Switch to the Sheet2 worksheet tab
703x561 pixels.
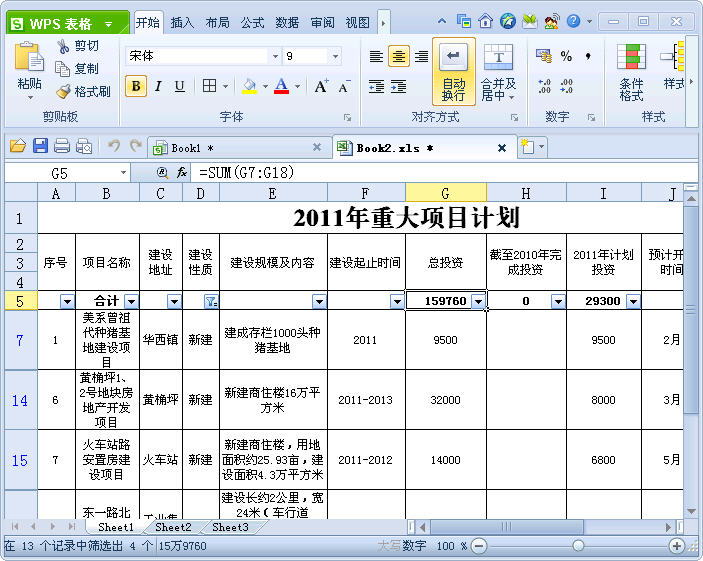[173, 527]
